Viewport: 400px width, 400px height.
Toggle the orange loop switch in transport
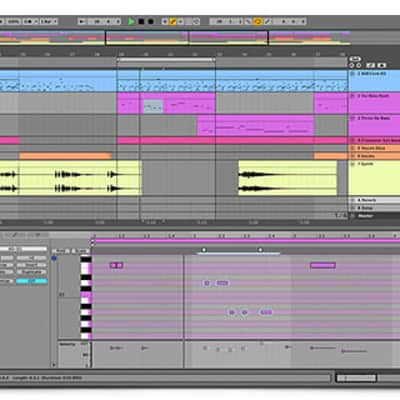coord(258,22)
